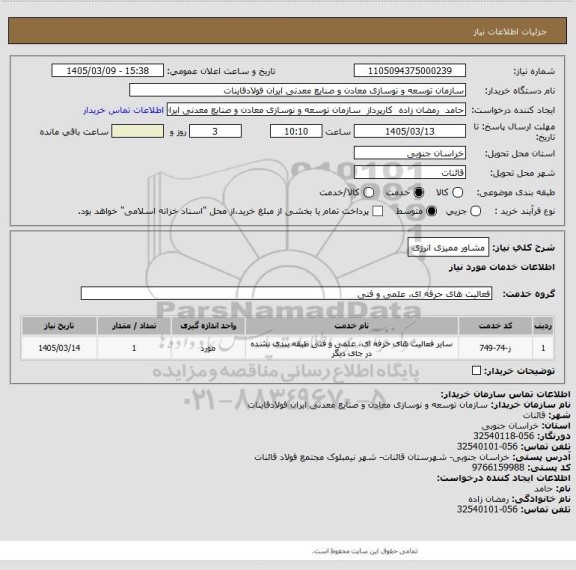
Task: Select the خدمت radio button
Action: tap(418, 192)
